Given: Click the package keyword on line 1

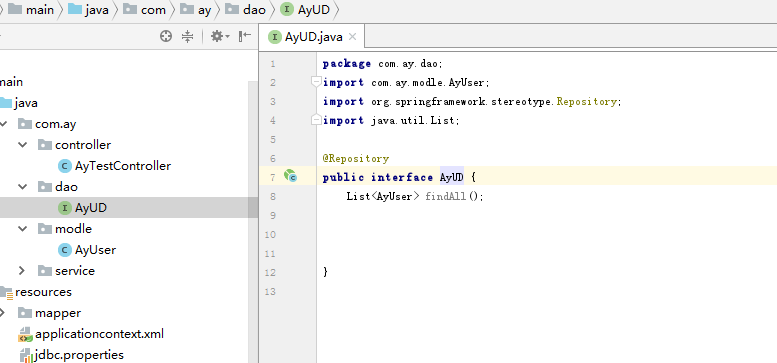Looking at the screenshot, I should 346,64.
